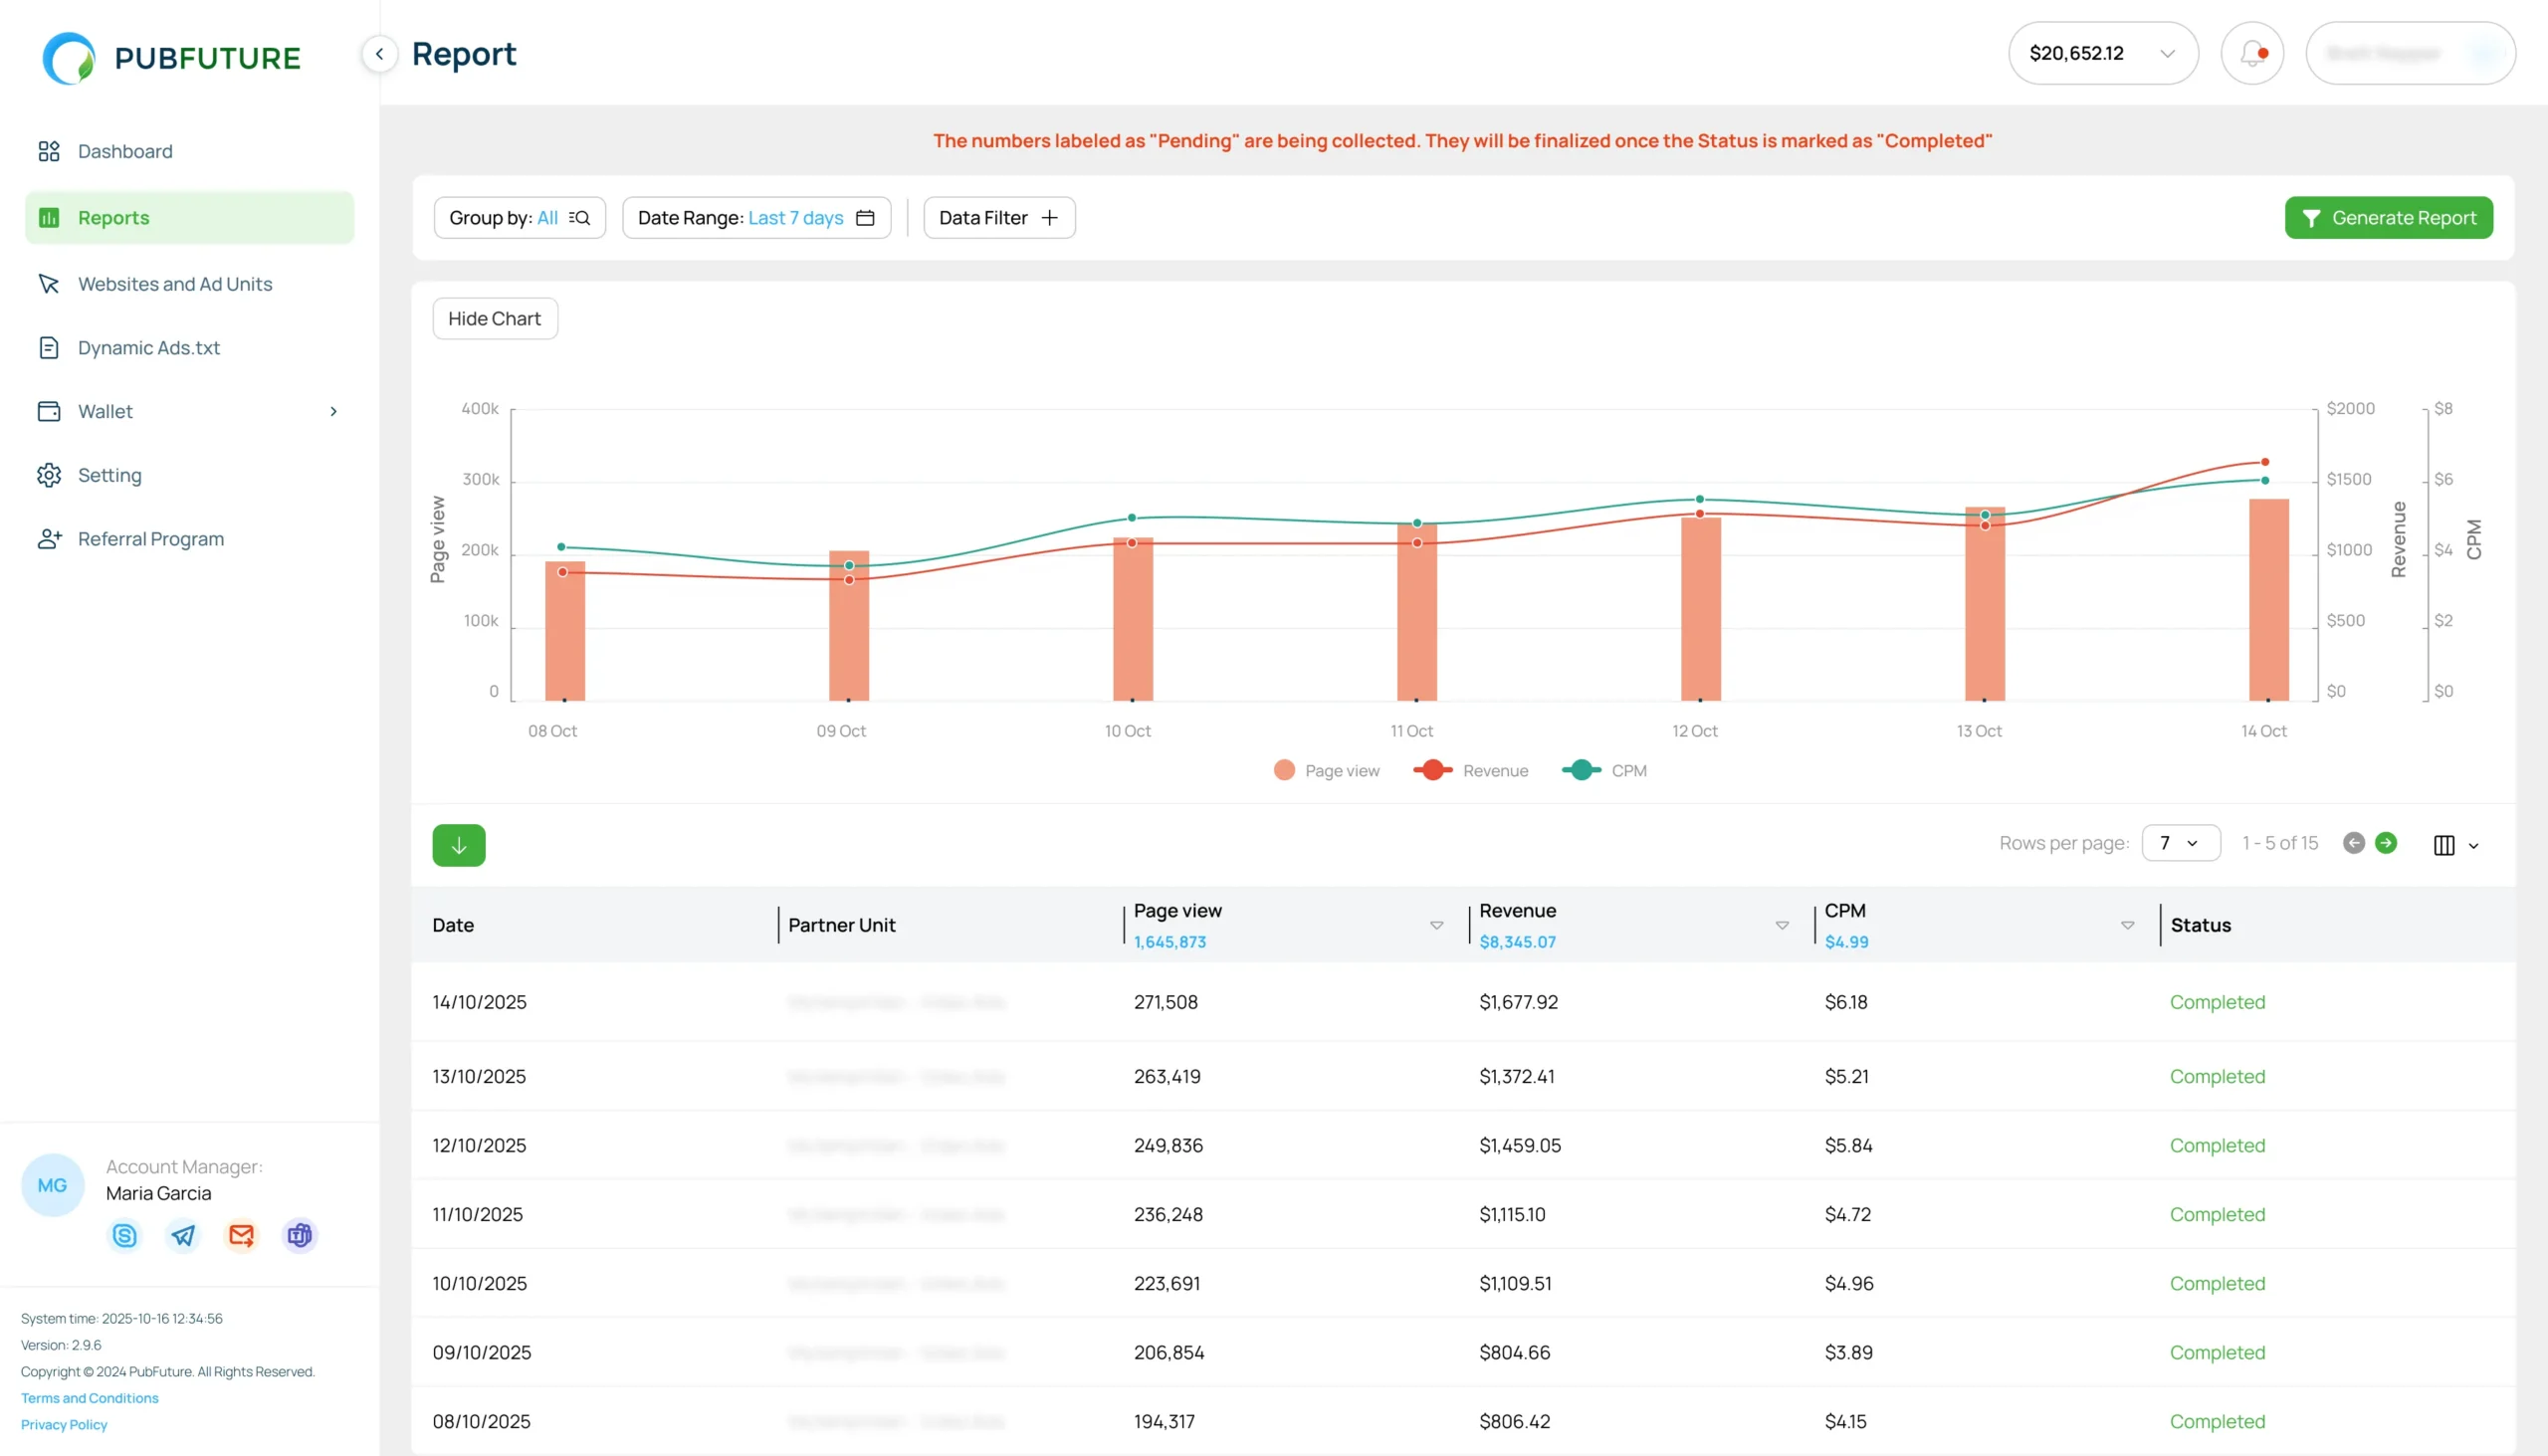Click the notification bell icon
The width and height of the screenshot is (2548, 1456).
(x=2251, y=53)
